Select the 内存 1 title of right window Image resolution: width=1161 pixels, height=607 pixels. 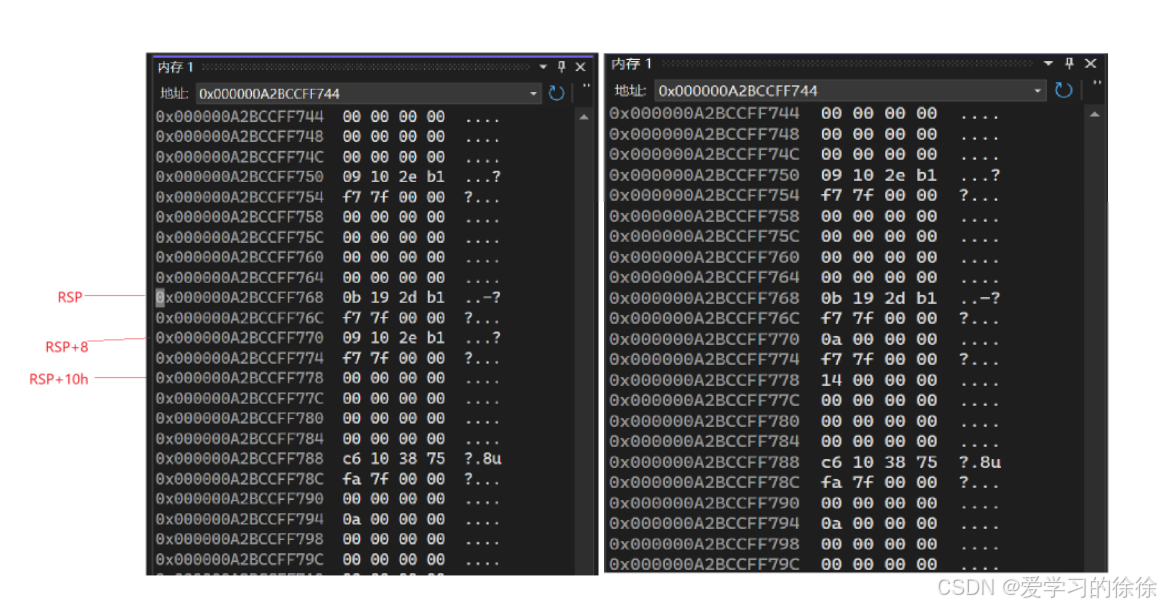point(632,64)
